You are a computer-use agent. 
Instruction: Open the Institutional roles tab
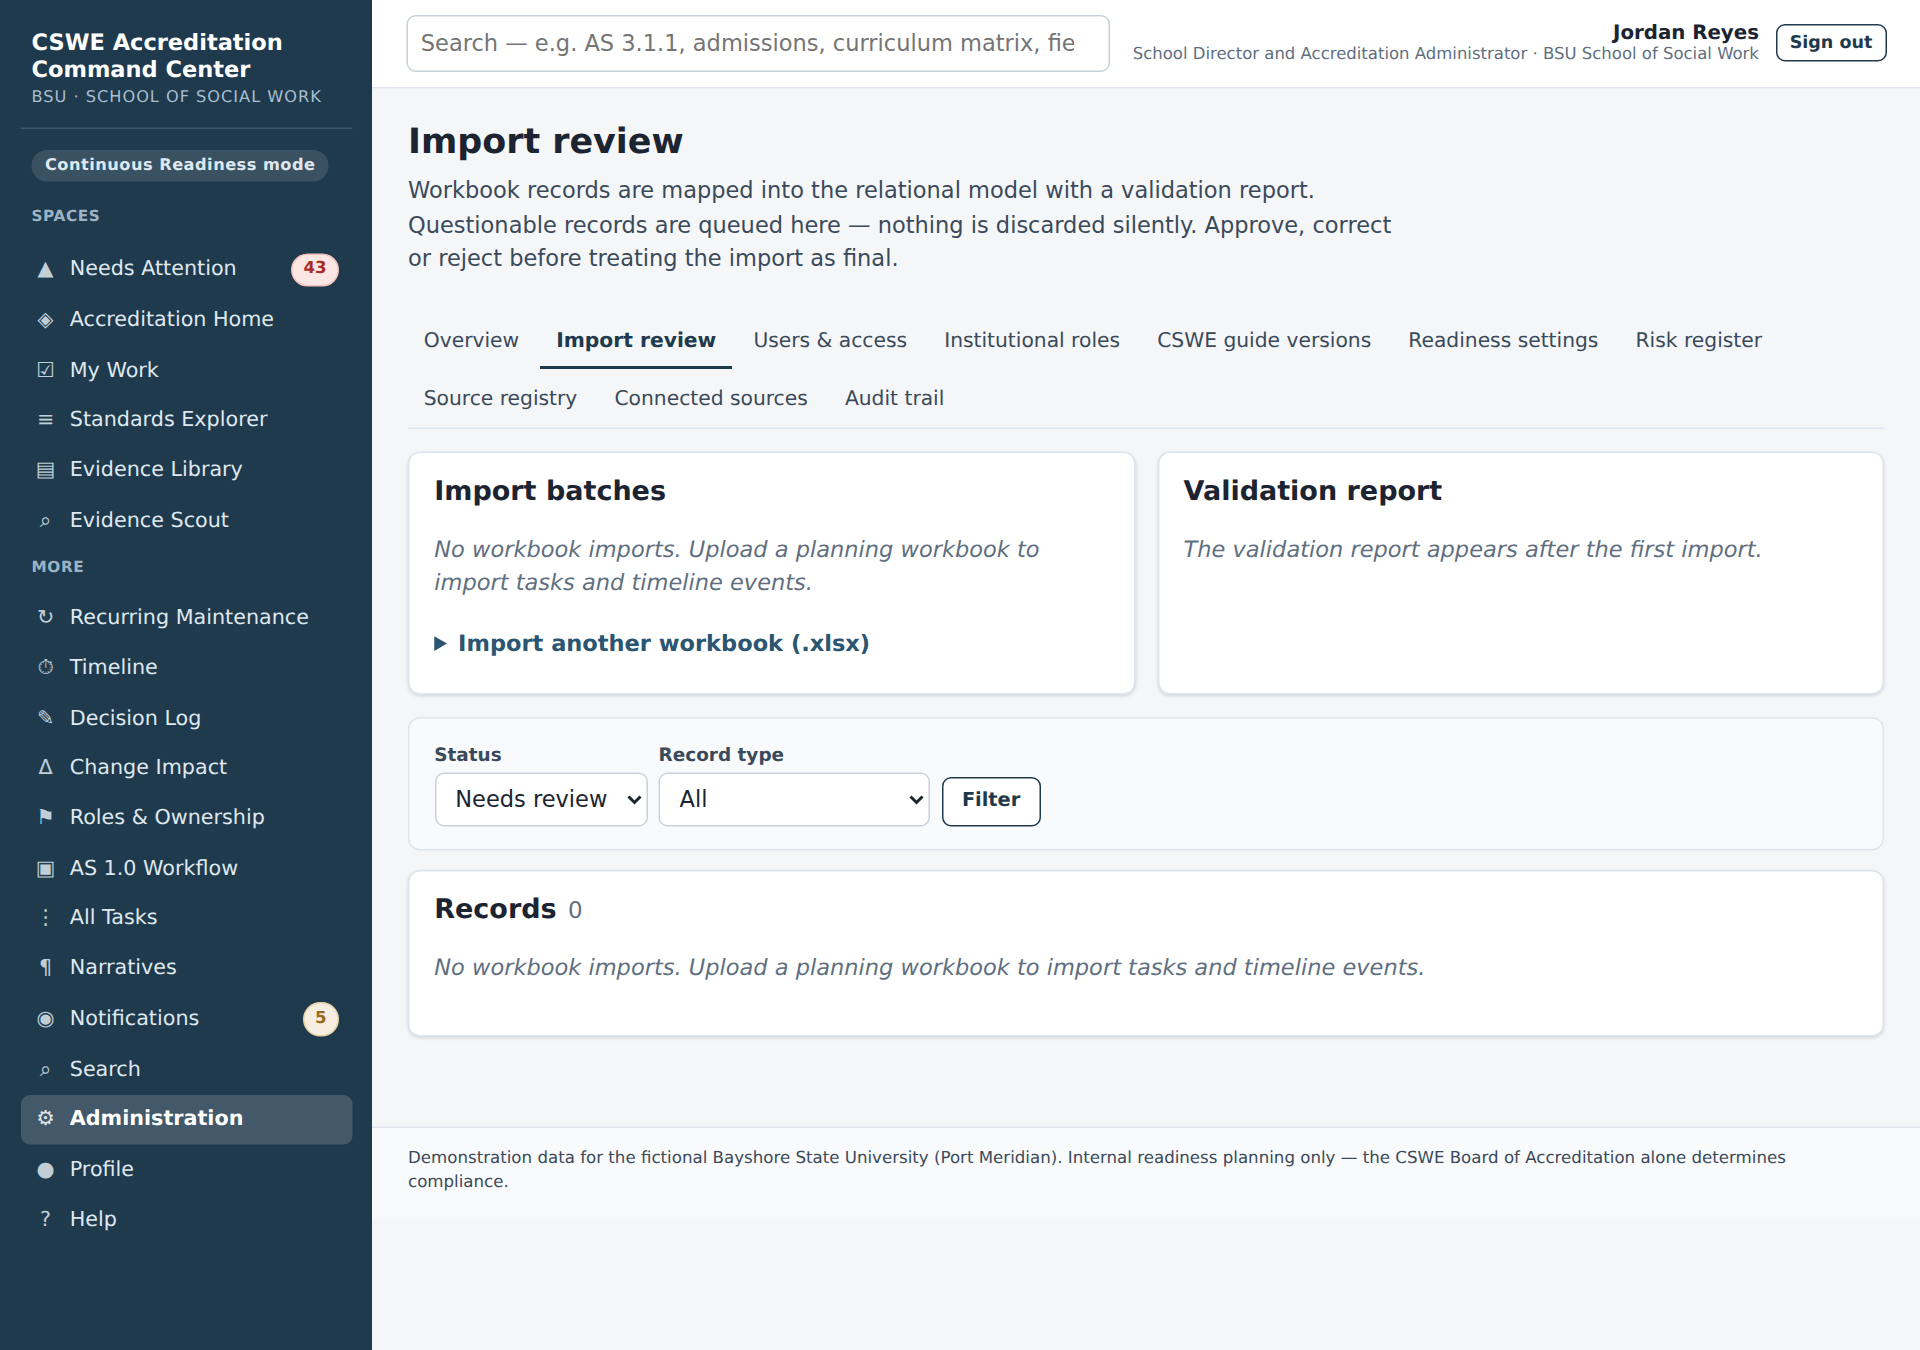pyautogui.click(x=1032, y=341)
